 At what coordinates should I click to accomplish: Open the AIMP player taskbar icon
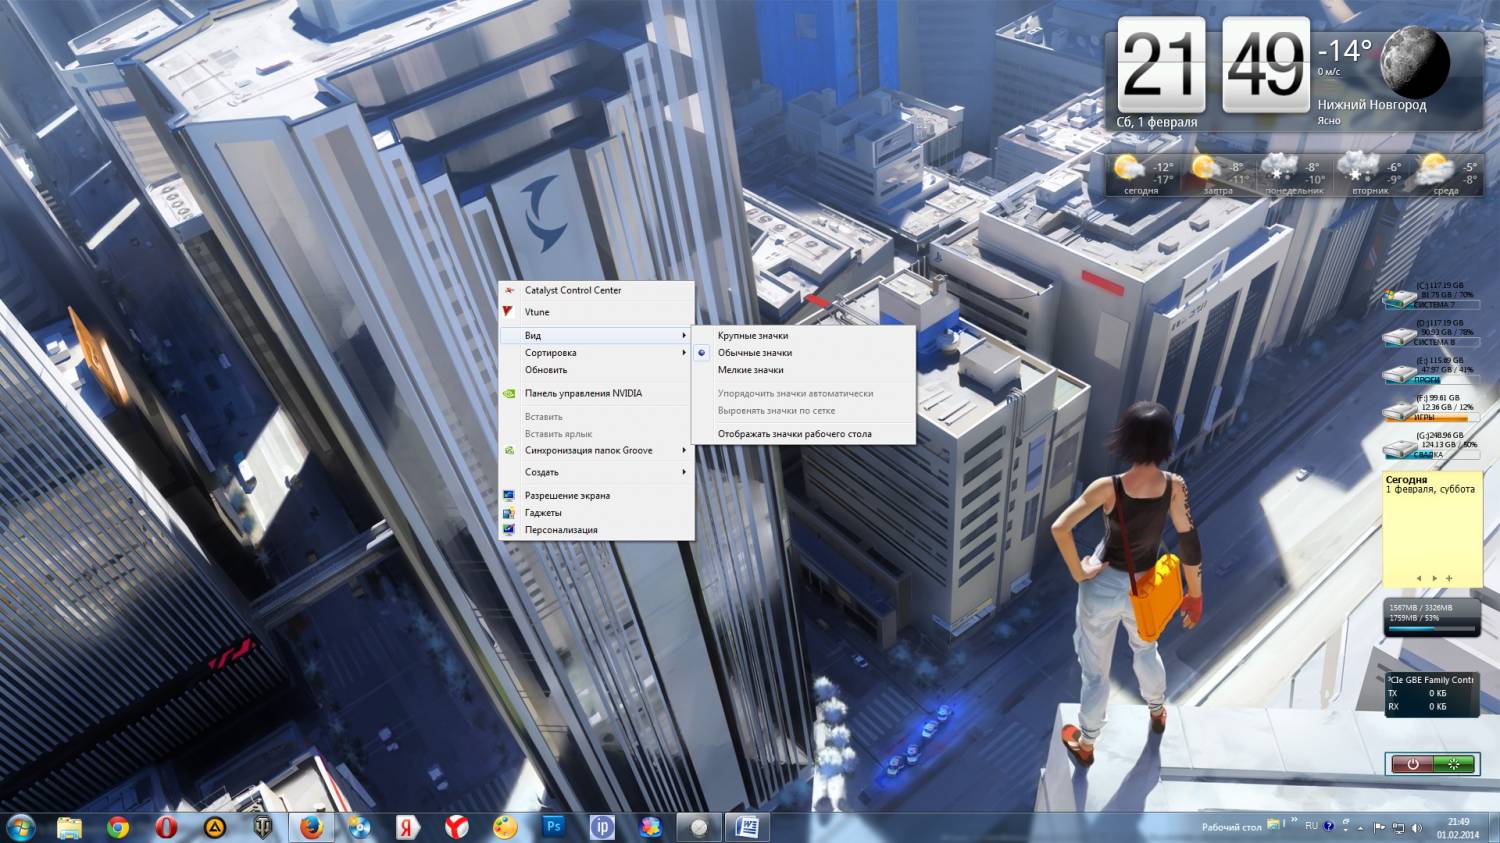coord(214,827)
